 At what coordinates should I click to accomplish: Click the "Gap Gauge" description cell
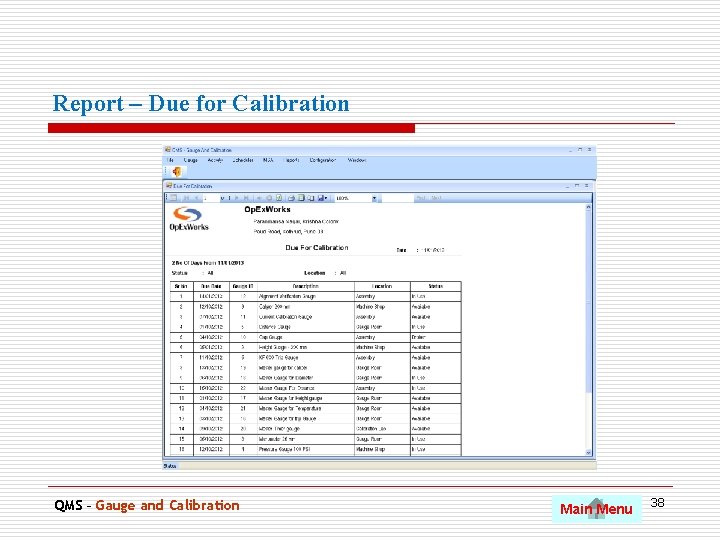306,337
